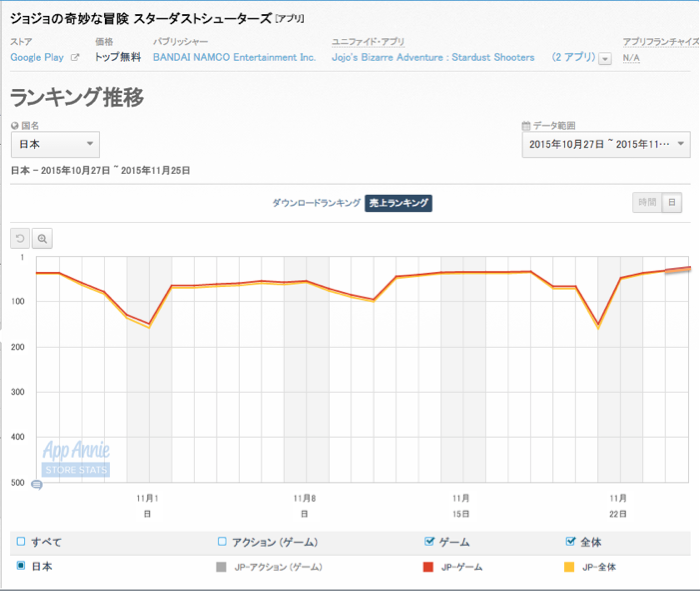Click the JP-アクション (ゲーム) legend label

pyautogui.click(x=278, y=567)
